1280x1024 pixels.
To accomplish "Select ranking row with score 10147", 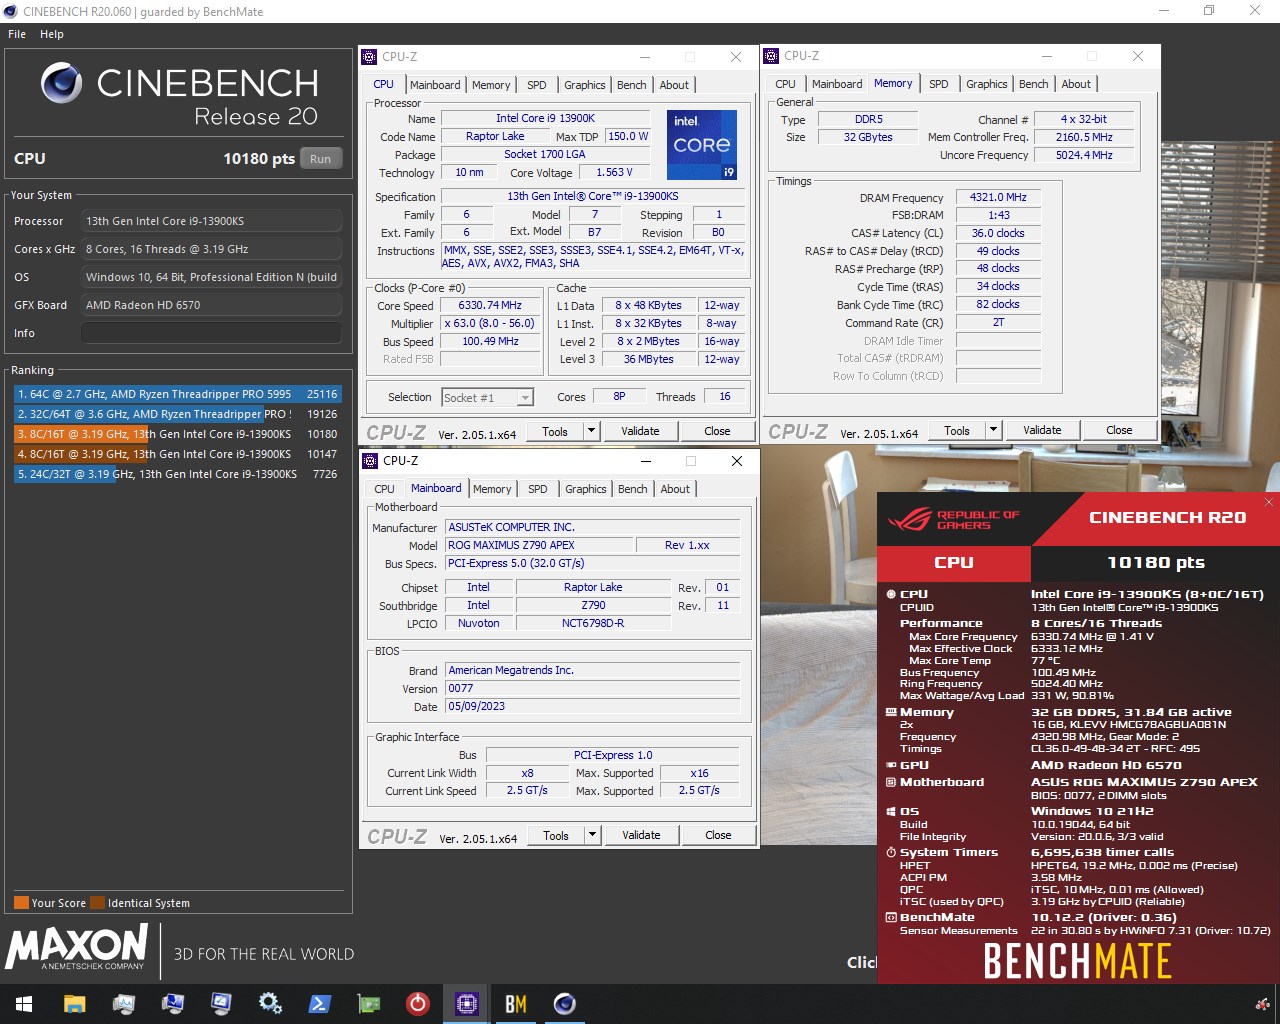I will [177, 454].
